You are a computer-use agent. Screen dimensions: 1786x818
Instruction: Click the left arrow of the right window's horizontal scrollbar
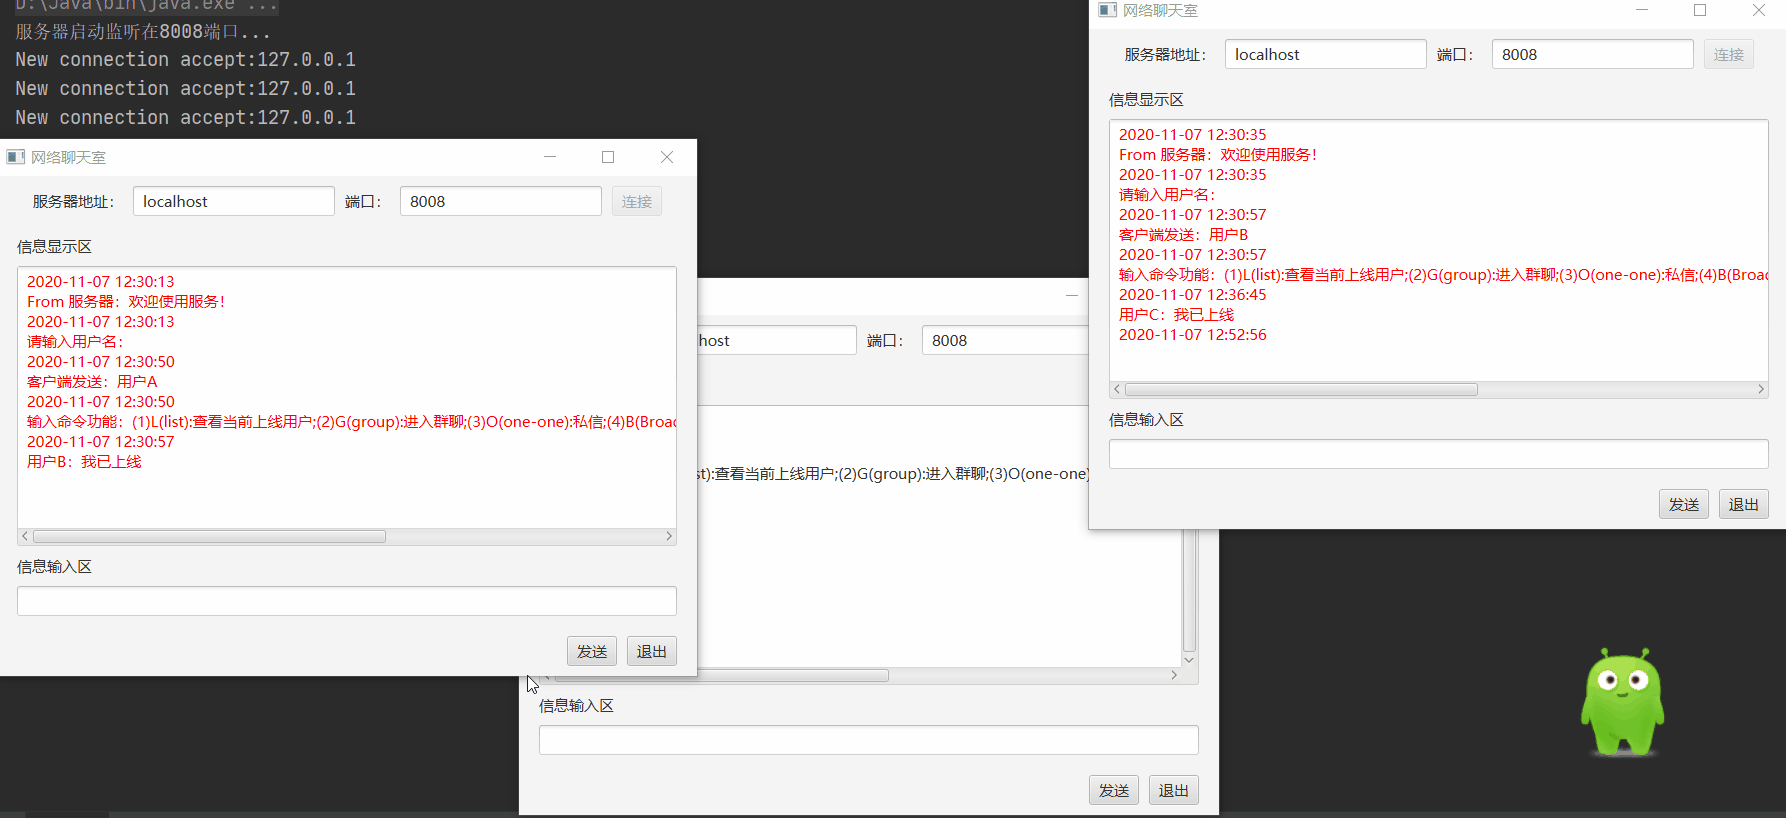(1117, 390)
